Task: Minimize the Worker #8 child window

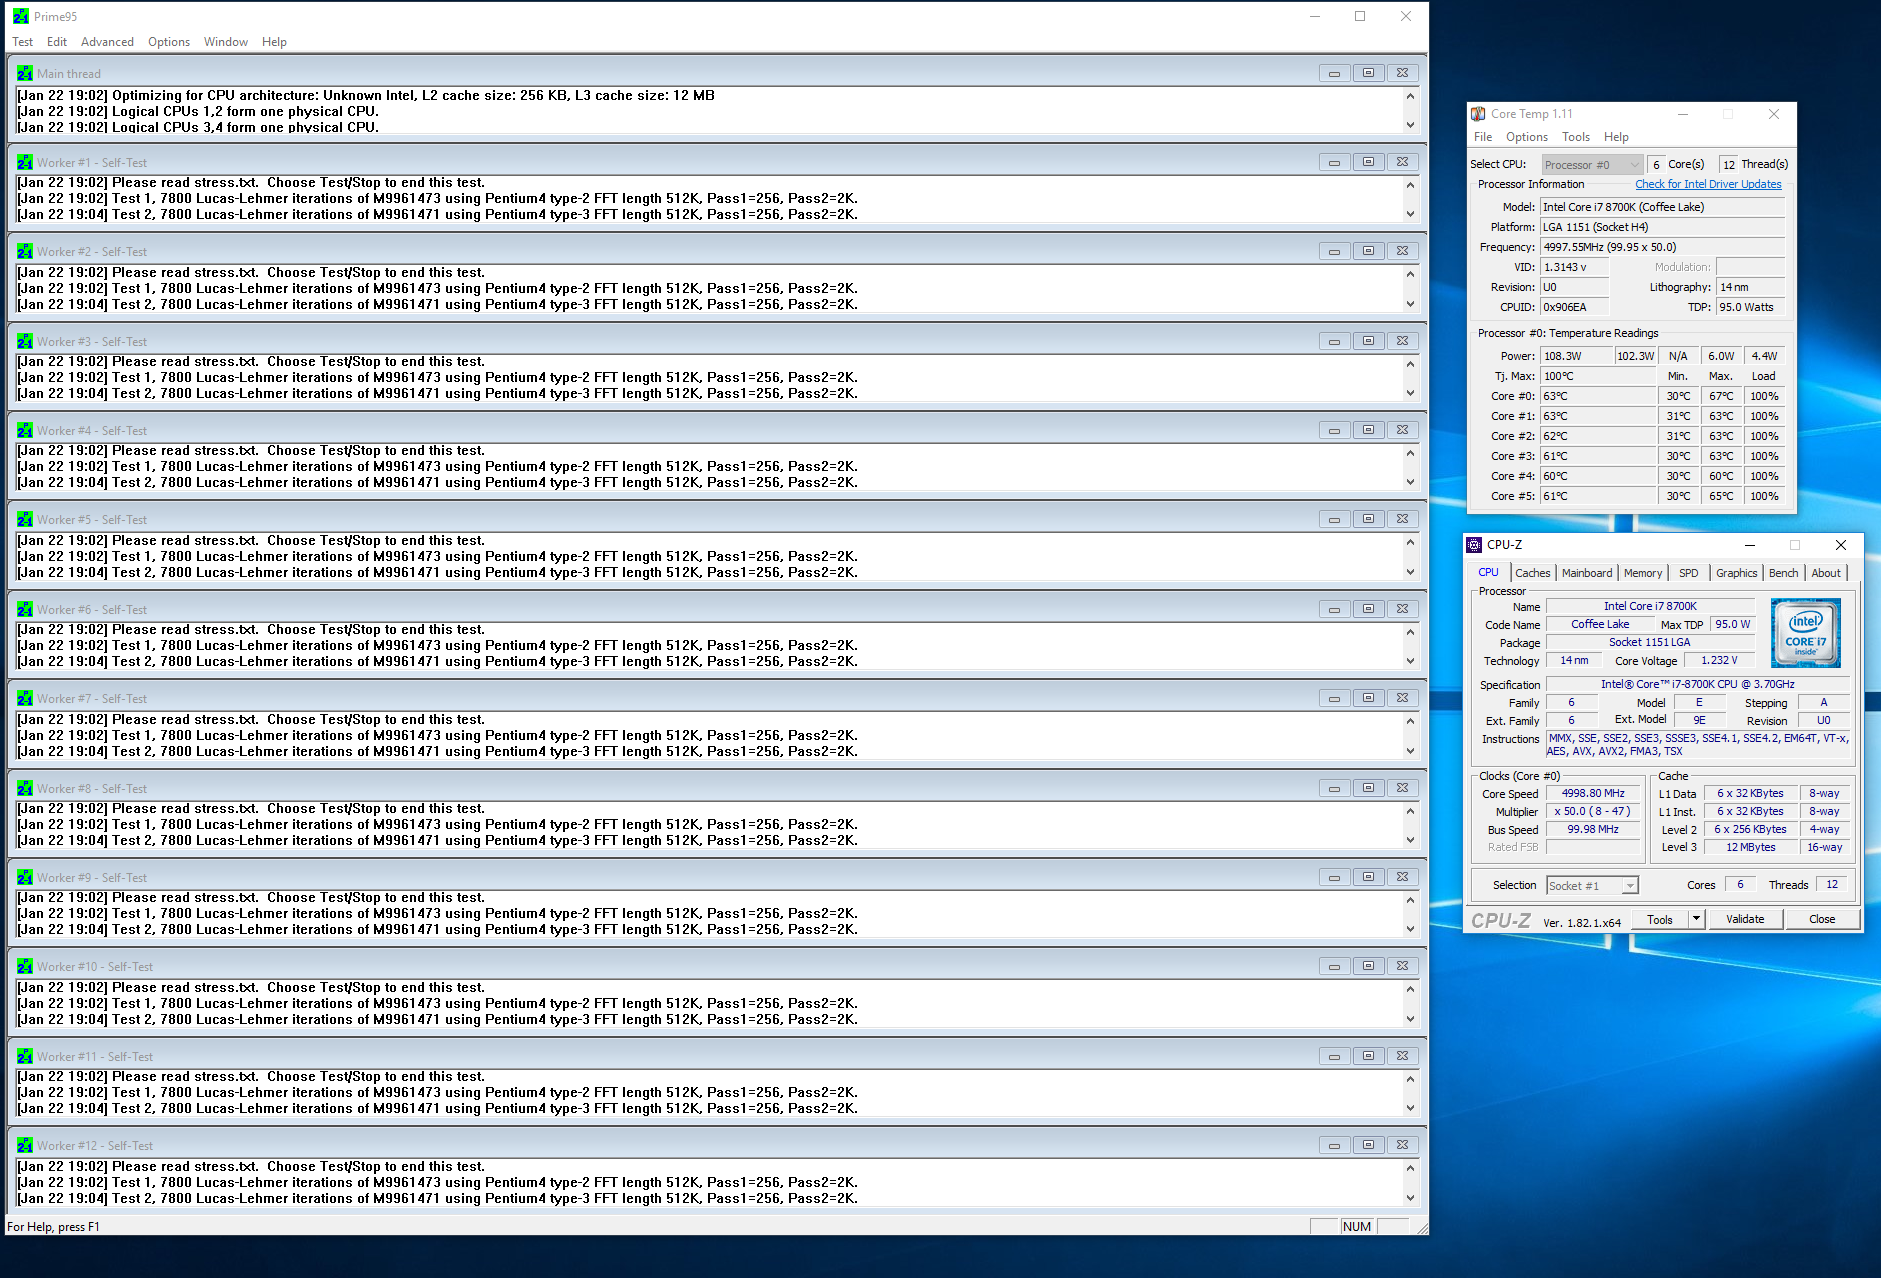Action: (1334, 788)
